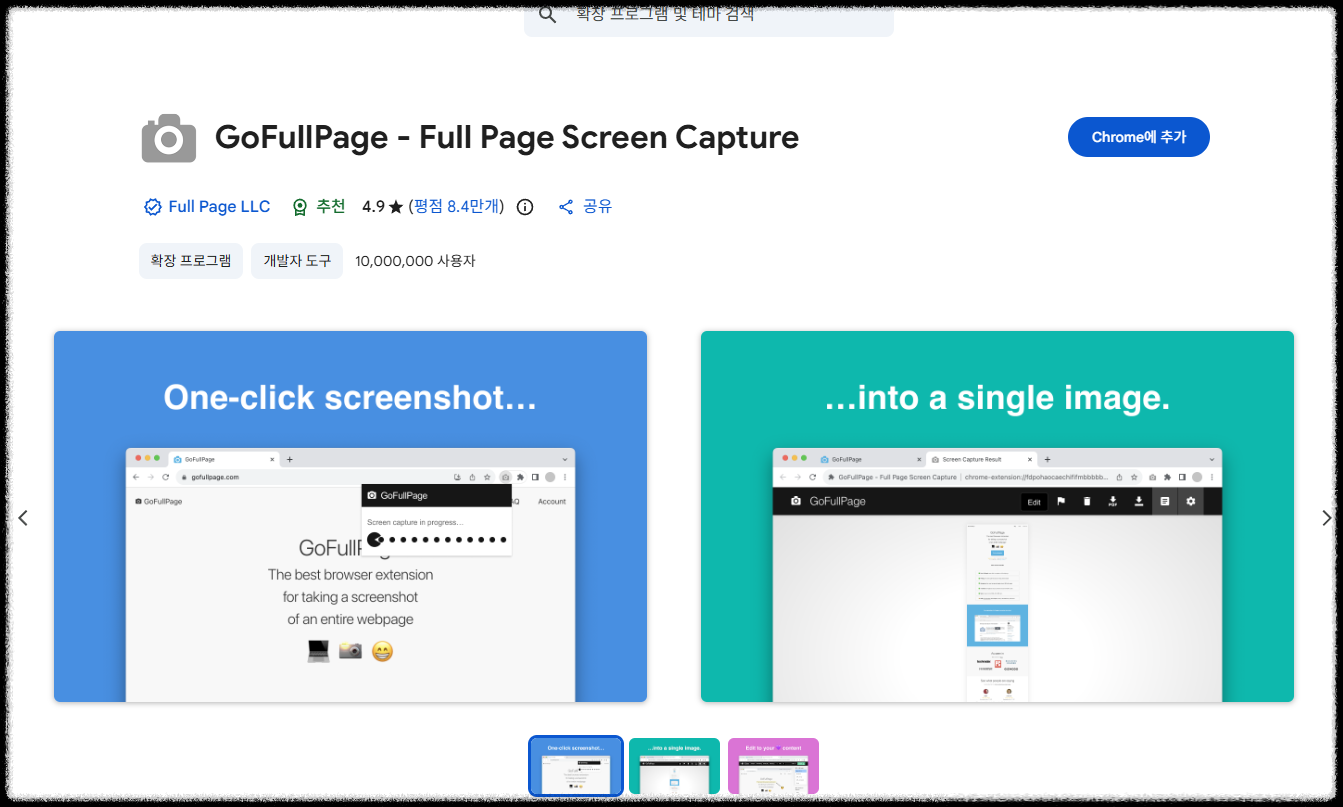Open the blue One-click screenshot preview image

[x=350, y=516]
